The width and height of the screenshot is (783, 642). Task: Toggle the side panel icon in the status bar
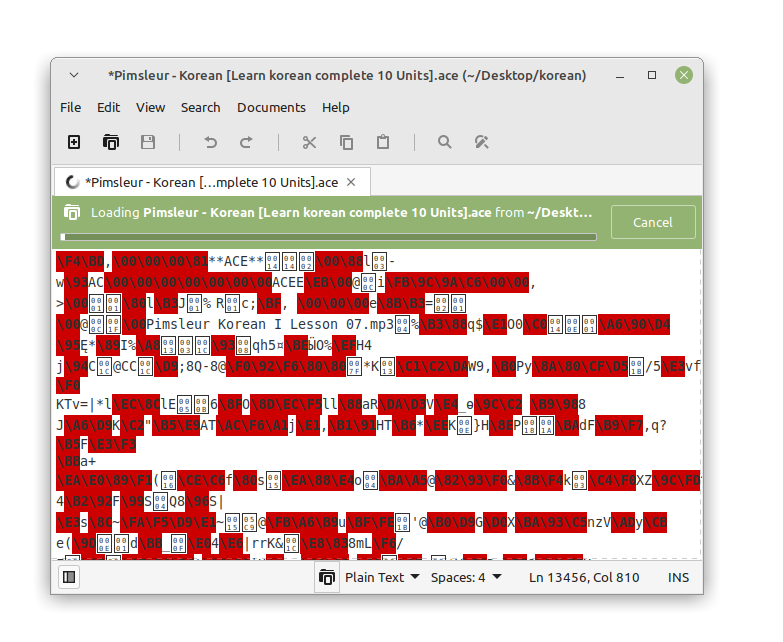click(x=69, y=578)
